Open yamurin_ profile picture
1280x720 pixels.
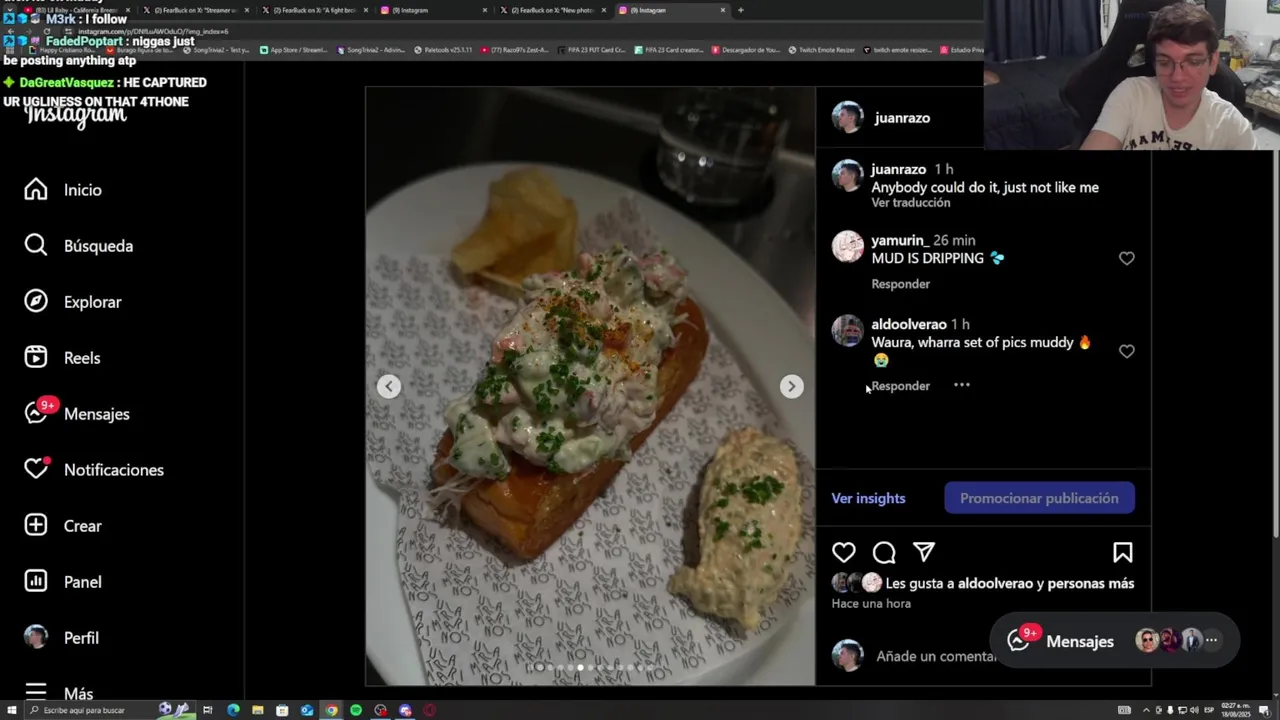pyautogui.click(x=848, y=246)
